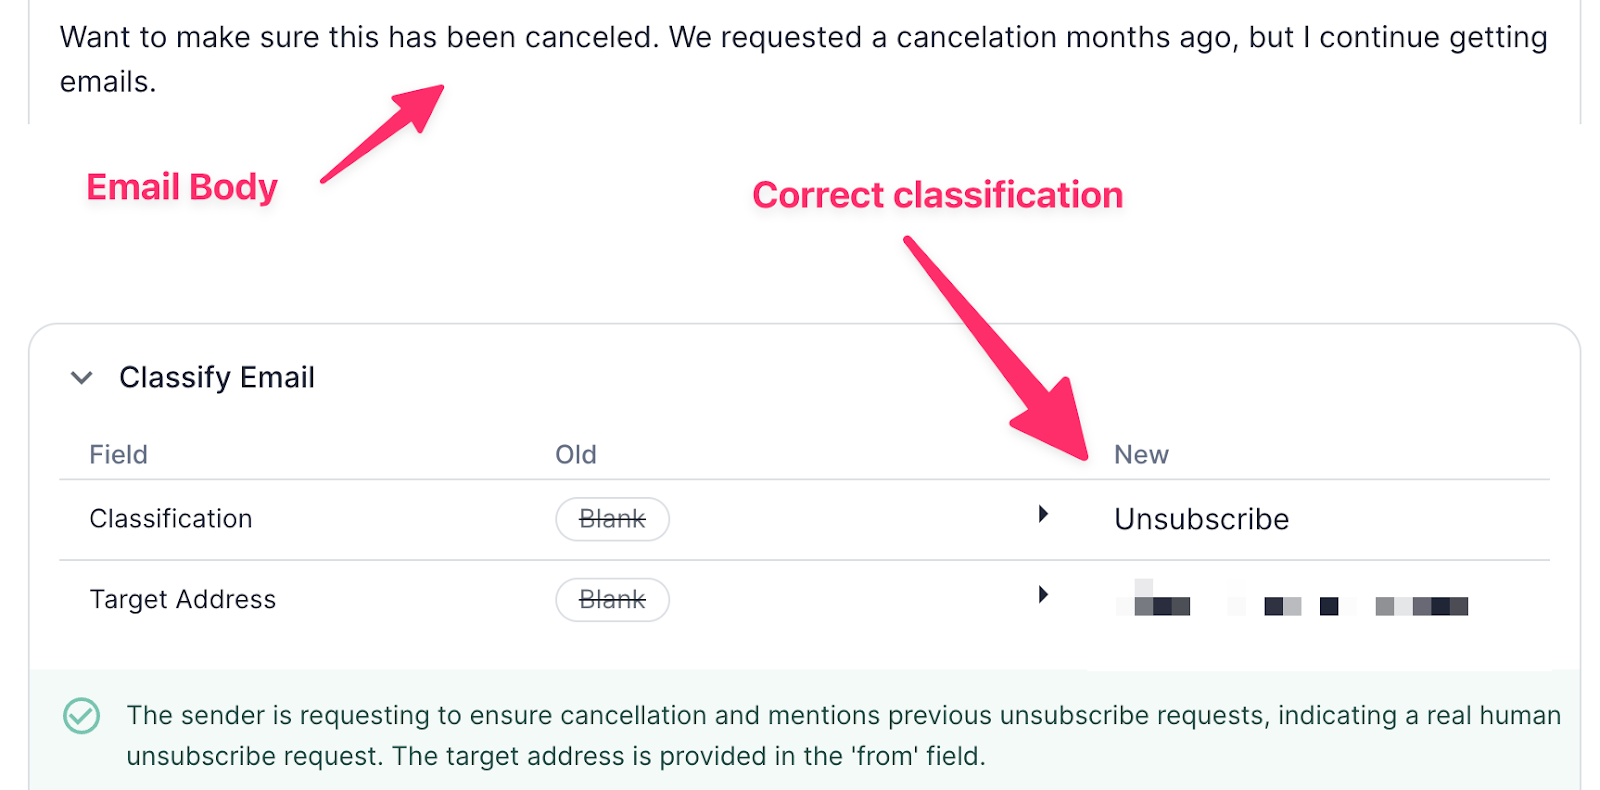This screenshot has width=1600, height=790.
Task: Select the New column header
Action: (x=1141, y=454)
